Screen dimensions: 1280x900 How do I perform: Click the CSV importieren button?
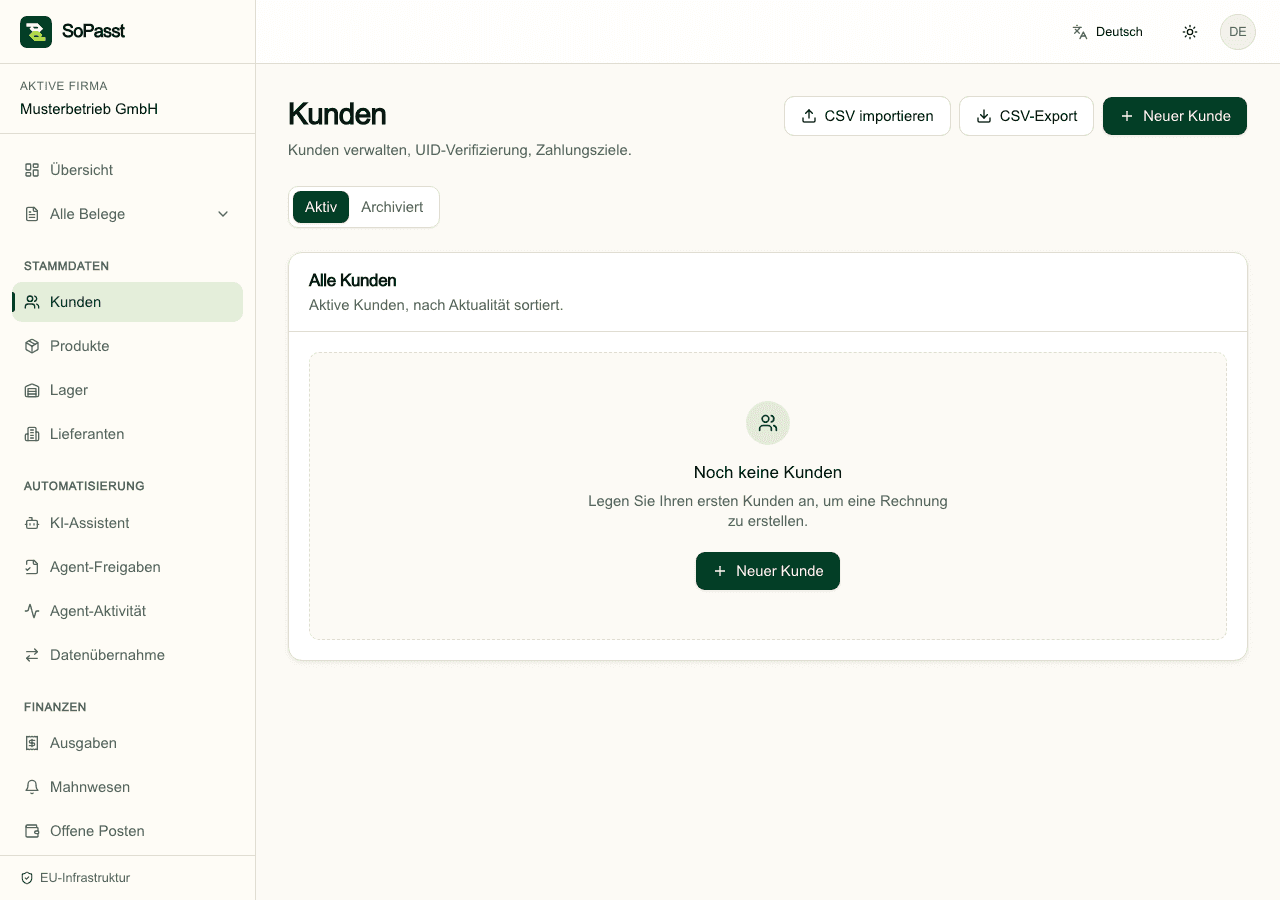click(x=867, y=116)
